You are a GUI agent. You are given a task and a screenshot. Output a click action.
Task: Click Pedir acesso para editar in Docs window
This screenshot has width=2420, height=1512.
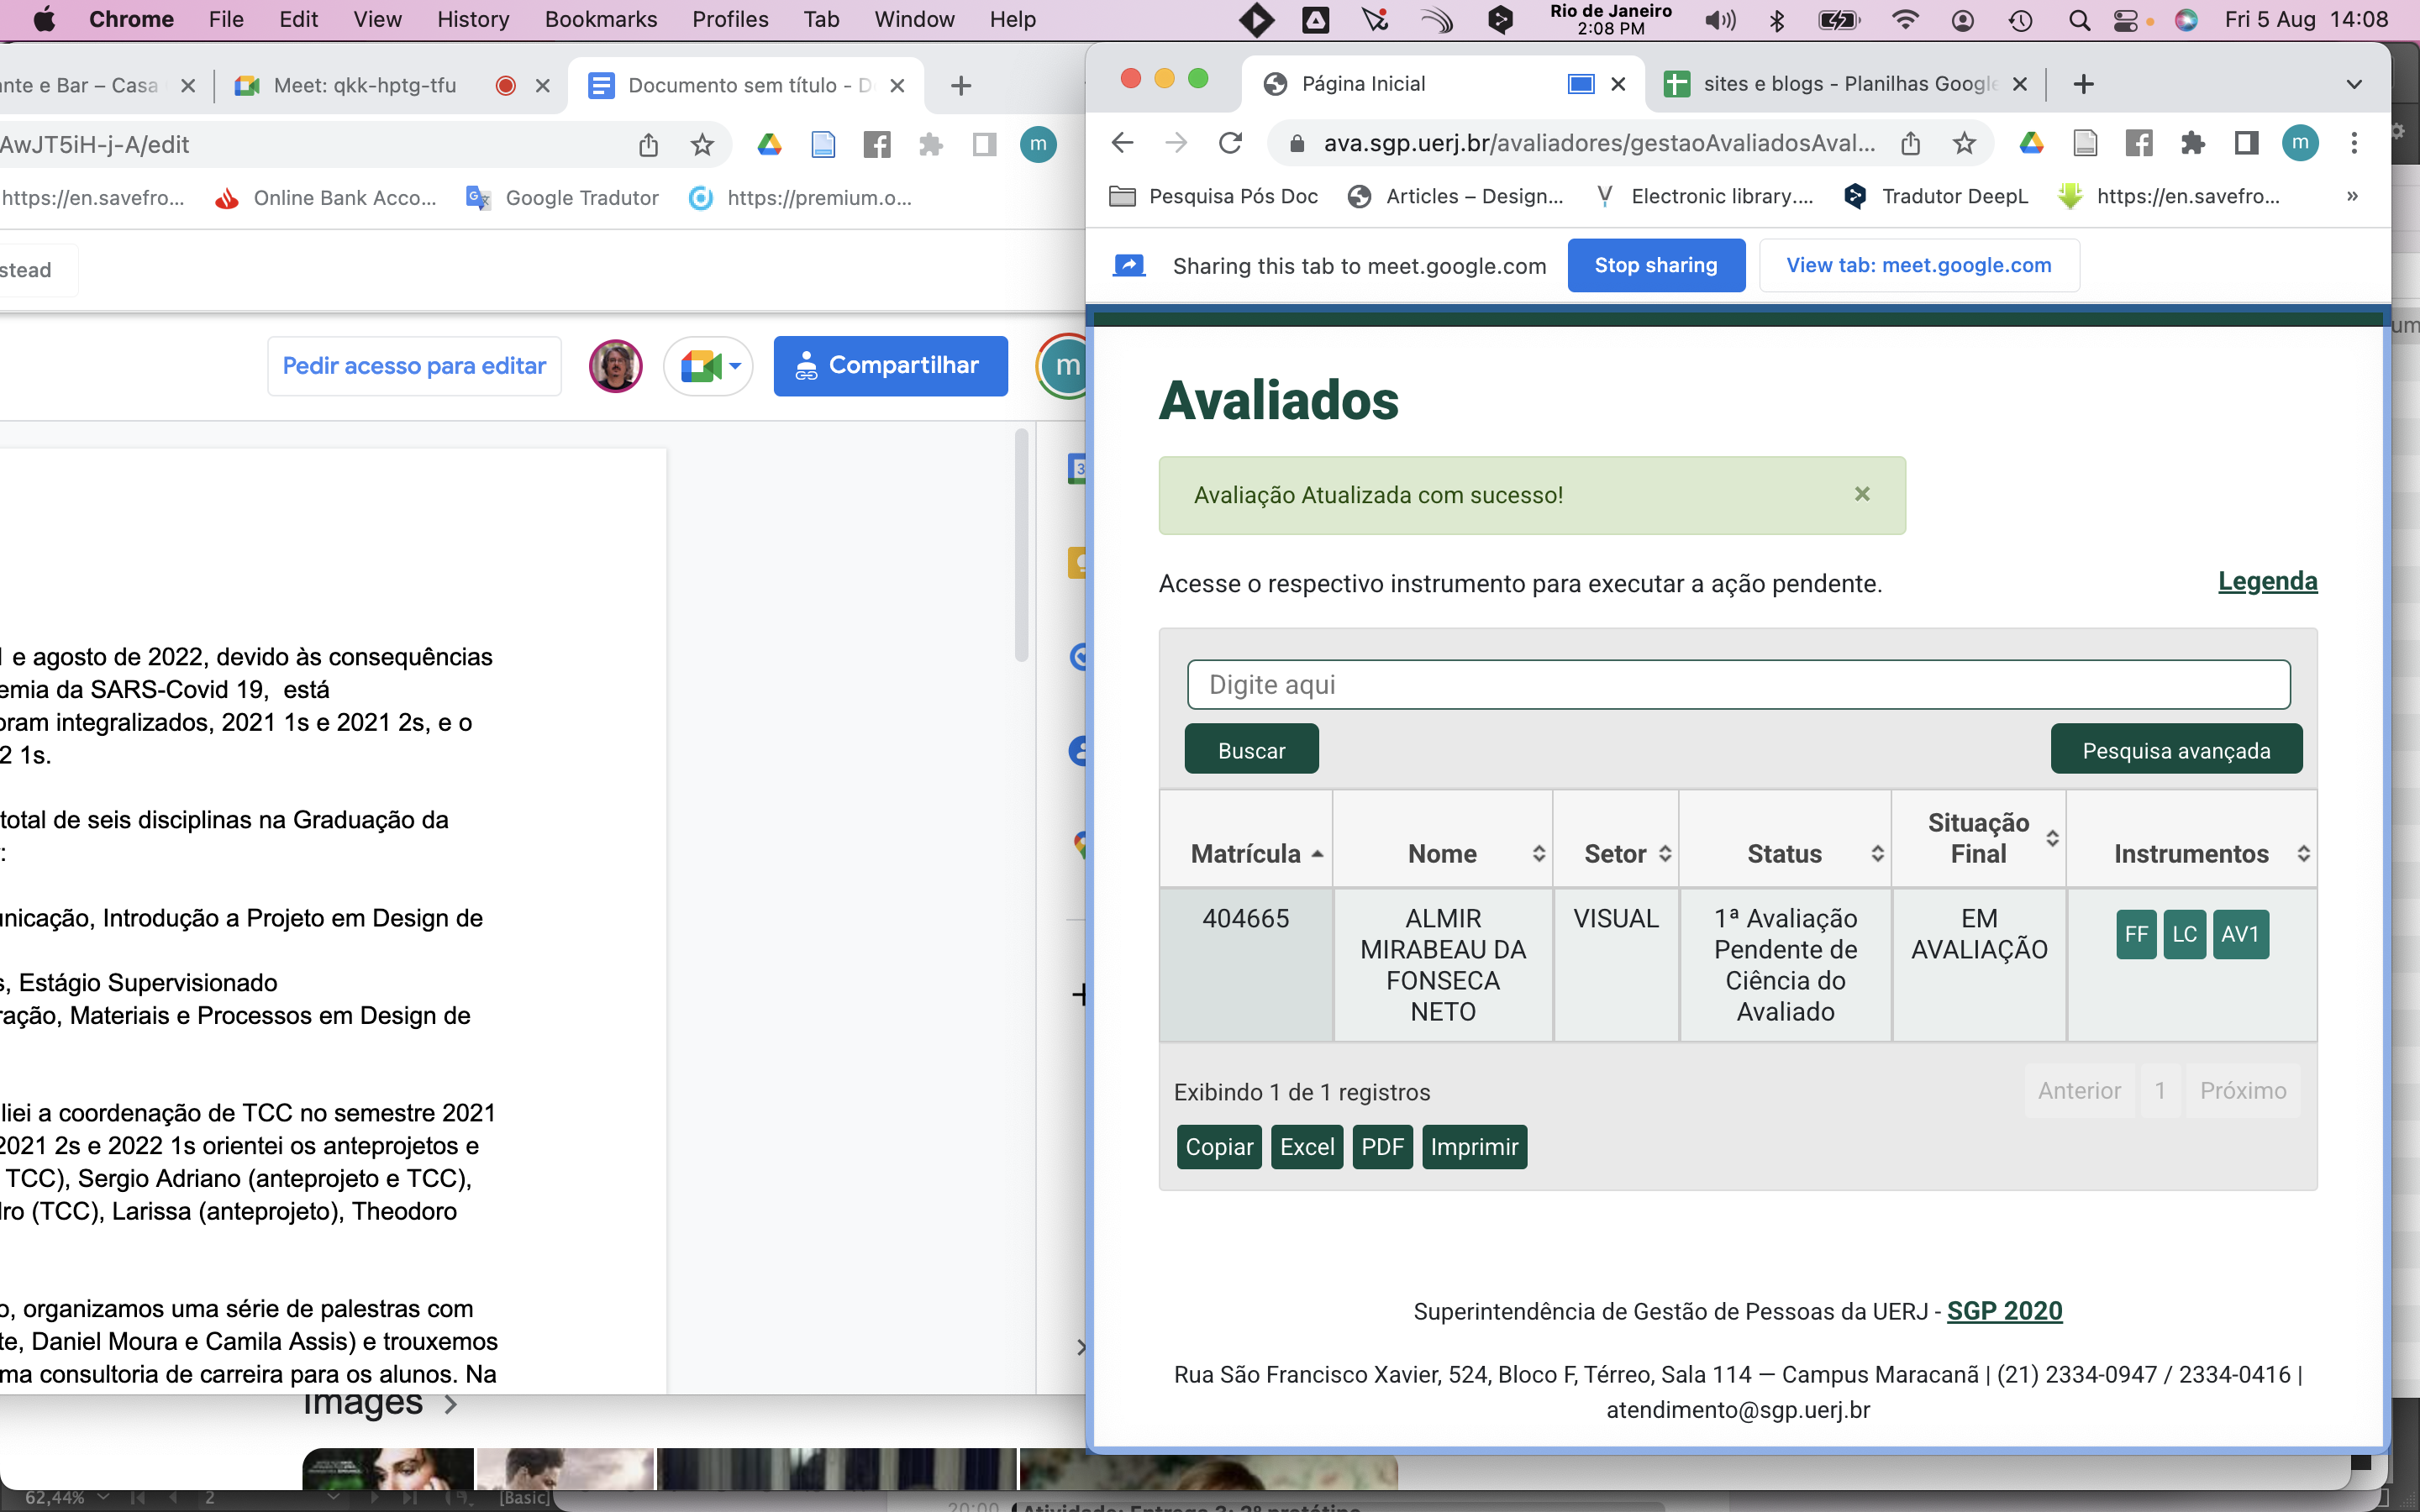point(414,366)
